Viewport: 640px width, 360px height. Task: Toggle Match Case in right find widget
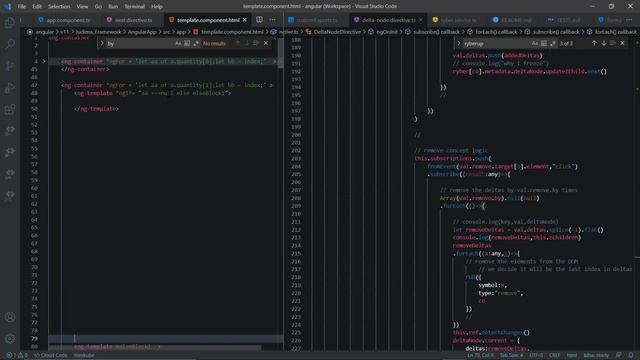point(535,43)
